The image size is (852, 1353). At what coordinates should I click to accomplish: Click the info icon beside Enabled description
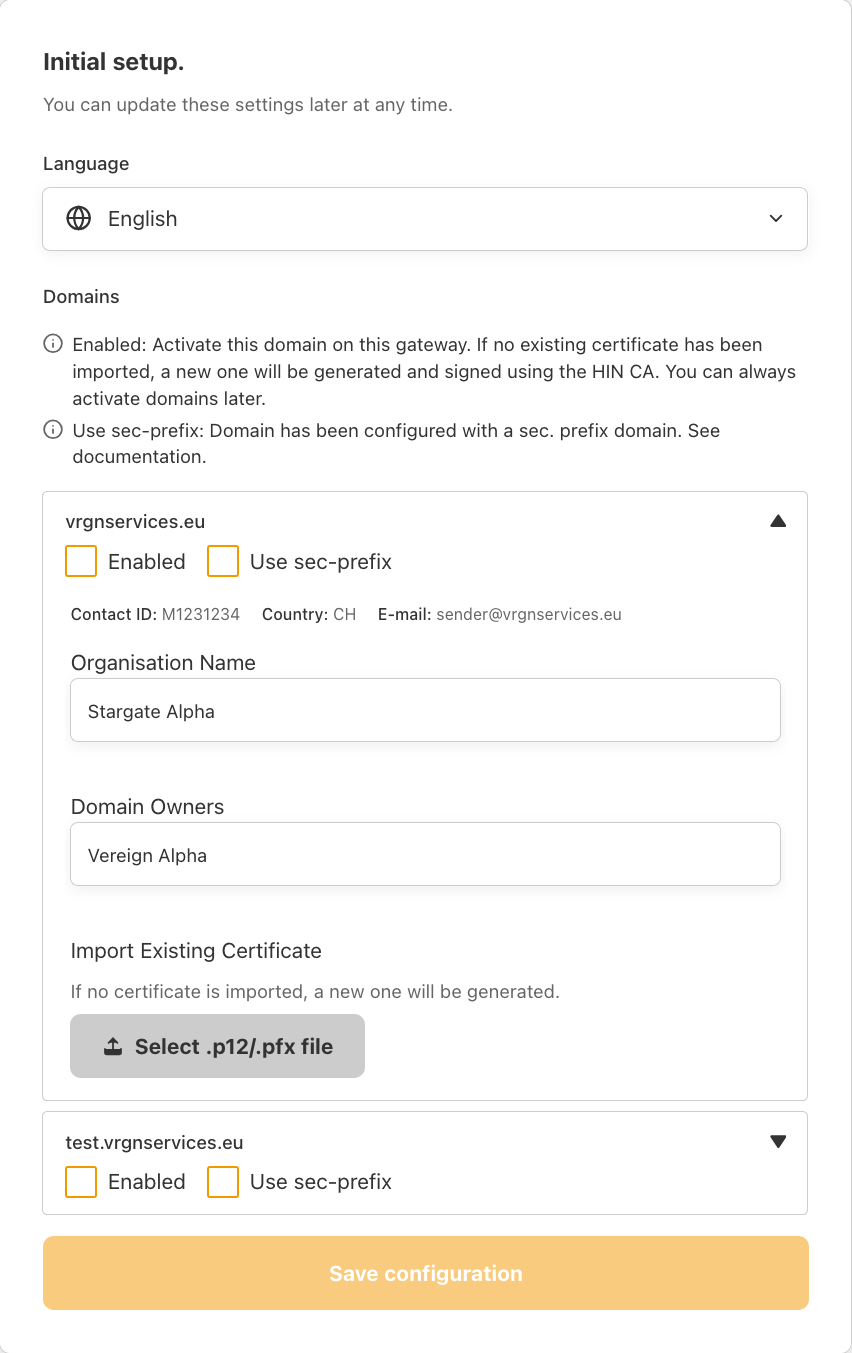coord(53,344)
